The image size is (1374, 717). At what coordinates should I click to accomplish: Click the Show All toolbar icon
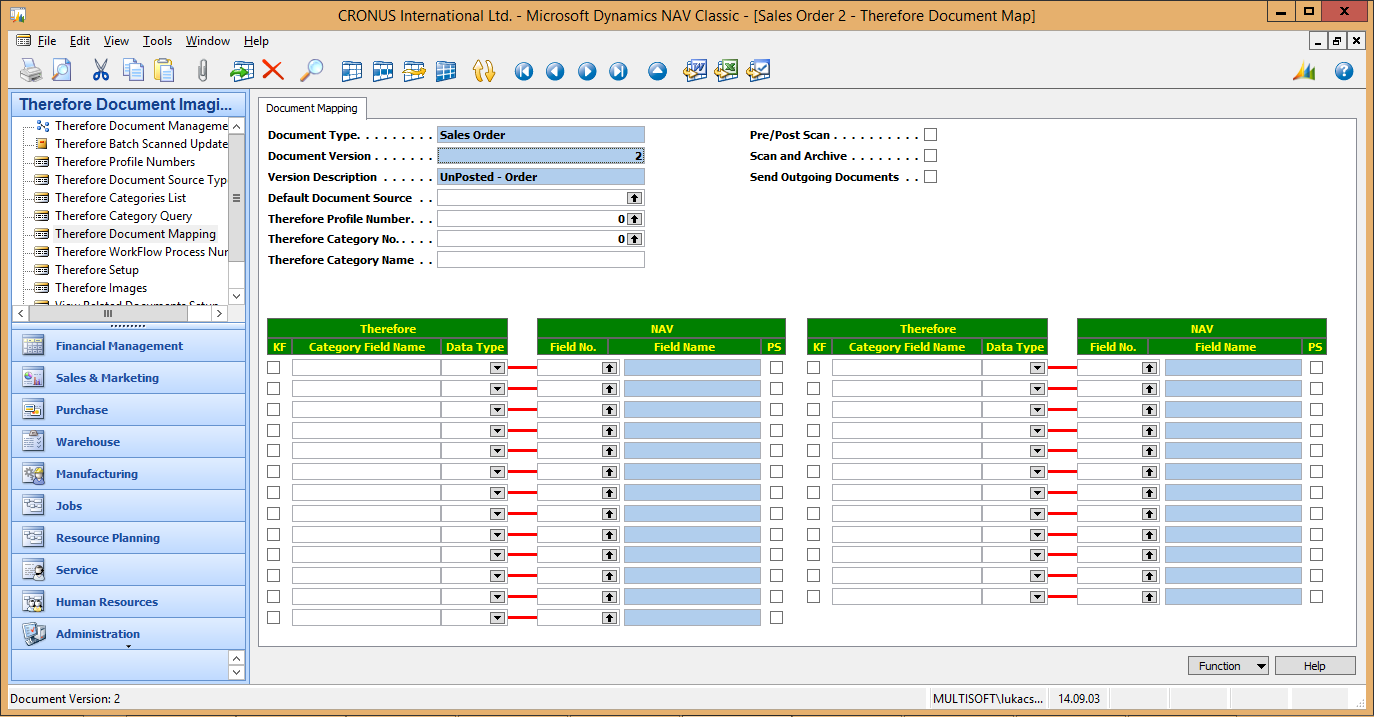tap(446, 70)
